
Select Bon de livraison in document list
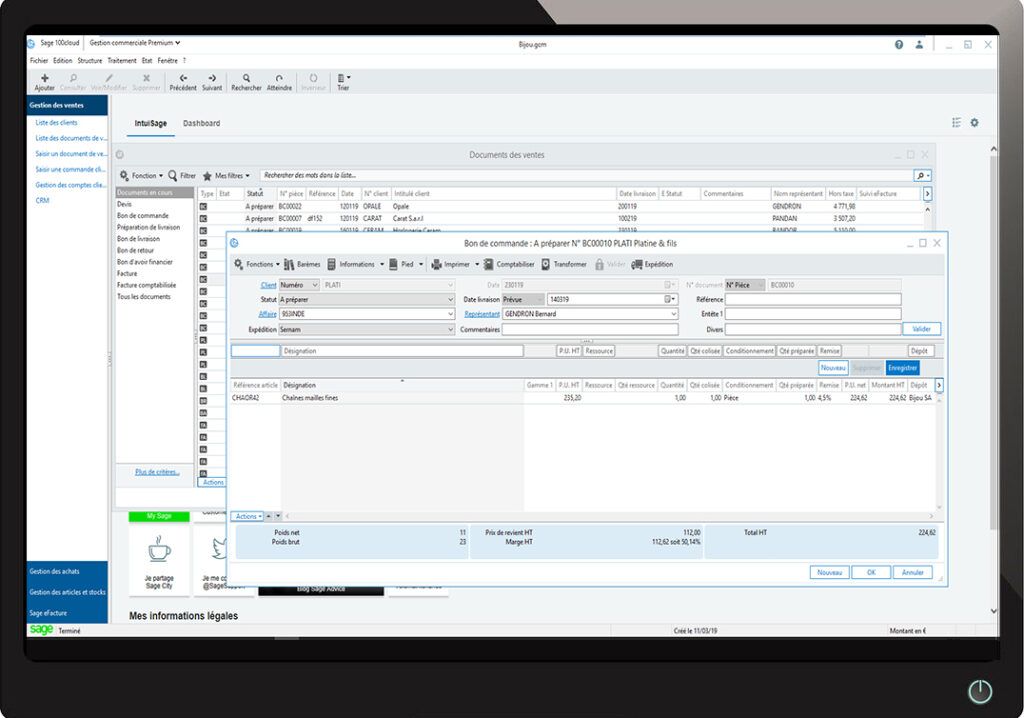pos(138,239)
